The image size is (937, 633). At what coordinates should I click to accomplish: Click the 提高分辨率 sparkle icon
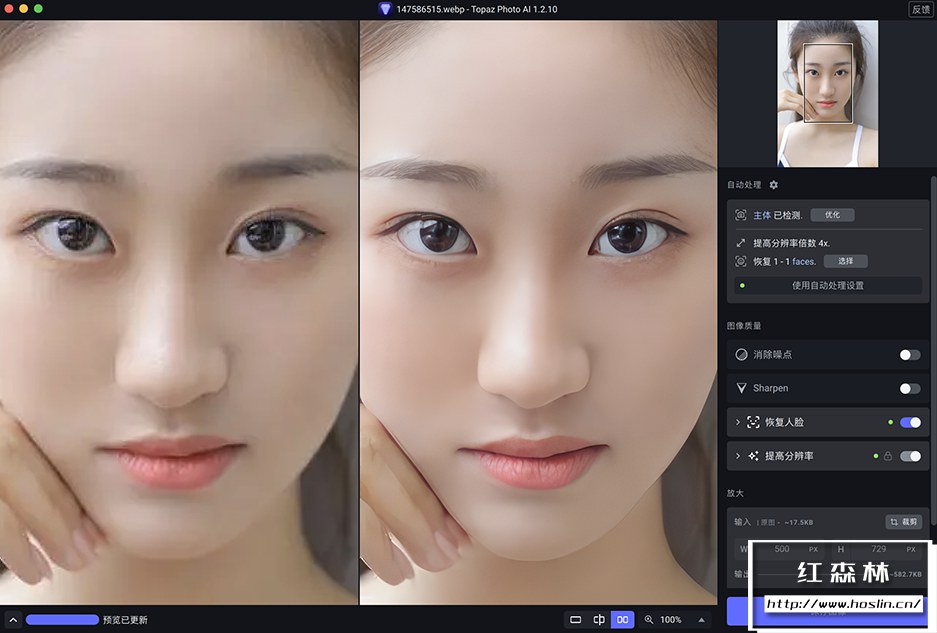point(753,456)
